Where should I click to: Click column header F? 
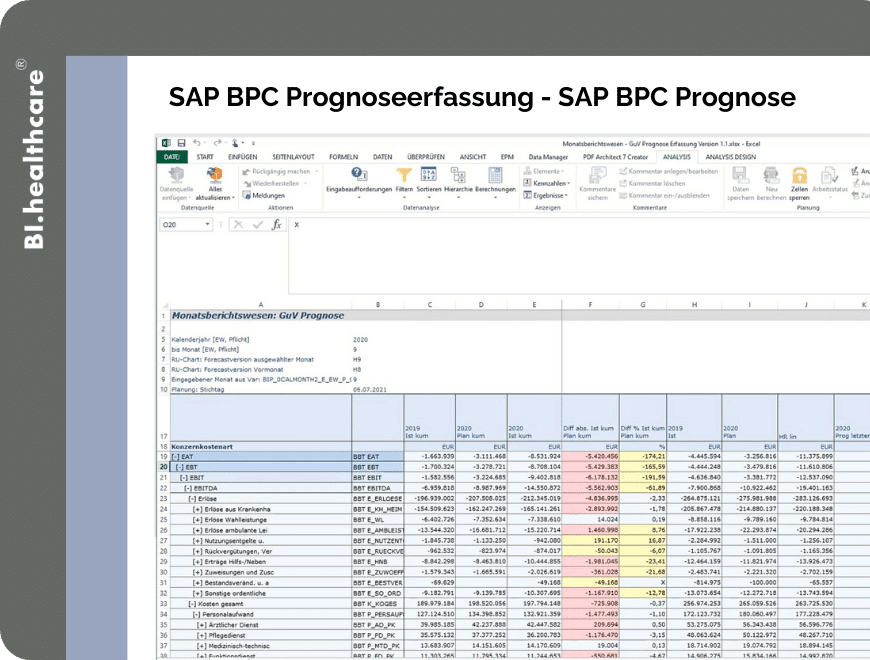click(590, 304)
